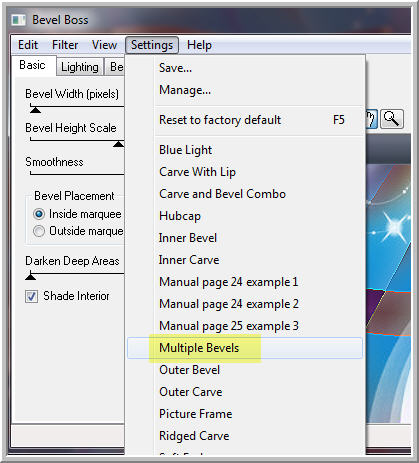The image size is (419, 463).
Task: Click the Bevel Width slider handle
Action: 35,110
